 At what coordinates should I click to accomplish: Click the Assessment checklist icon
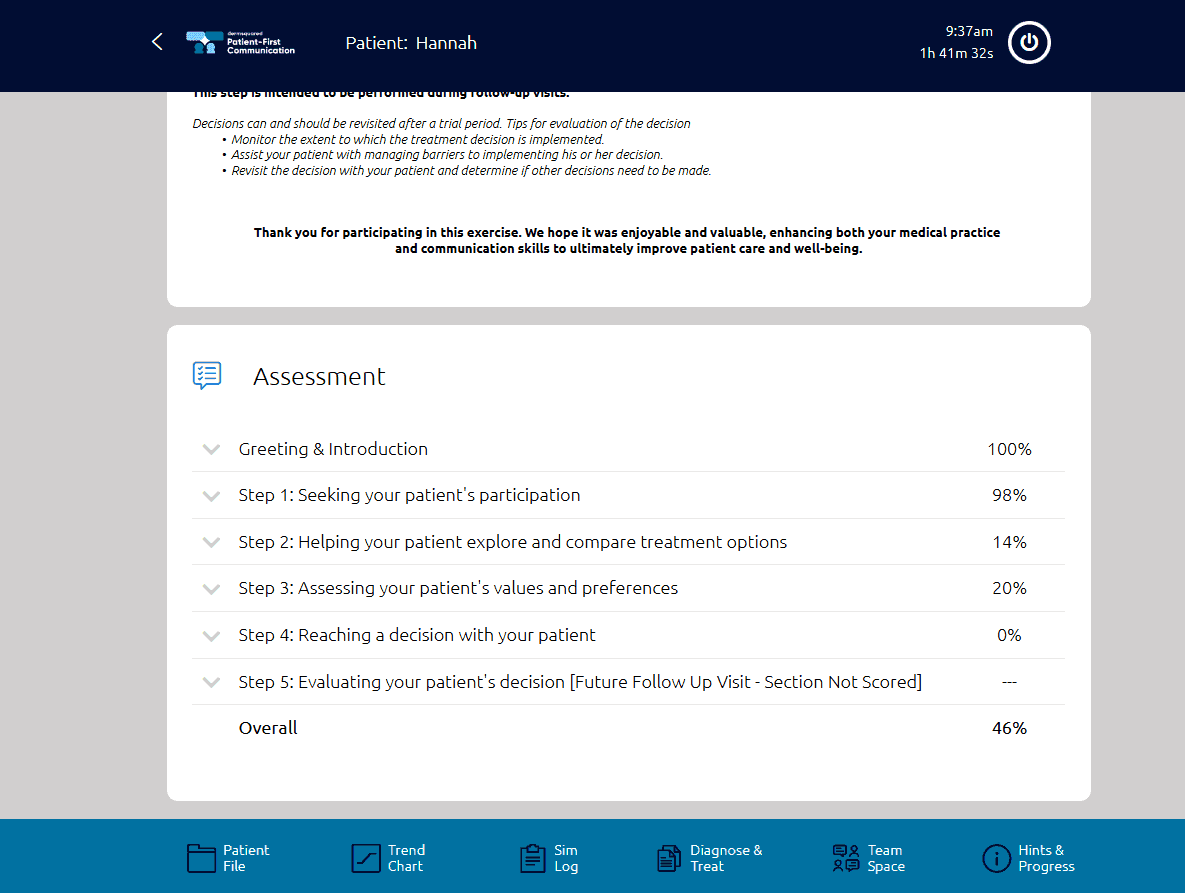pos(207,376)
